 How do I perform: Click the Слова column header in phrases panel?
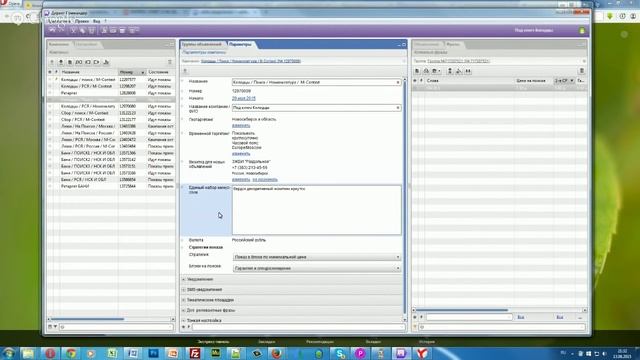(x=433, y=80)
